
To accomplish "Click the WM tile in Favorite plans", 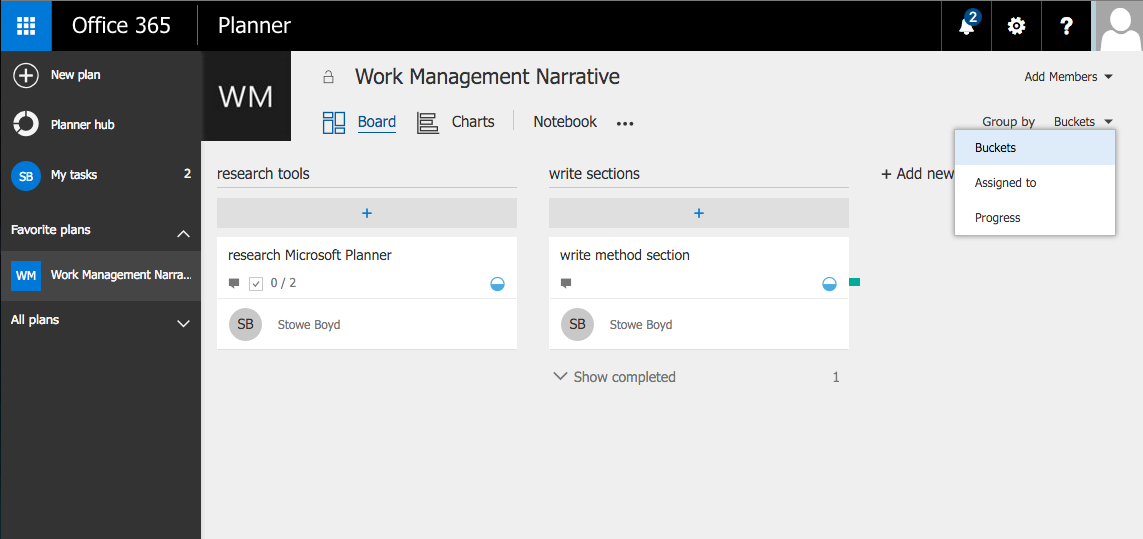I will (x=26, y=276).
